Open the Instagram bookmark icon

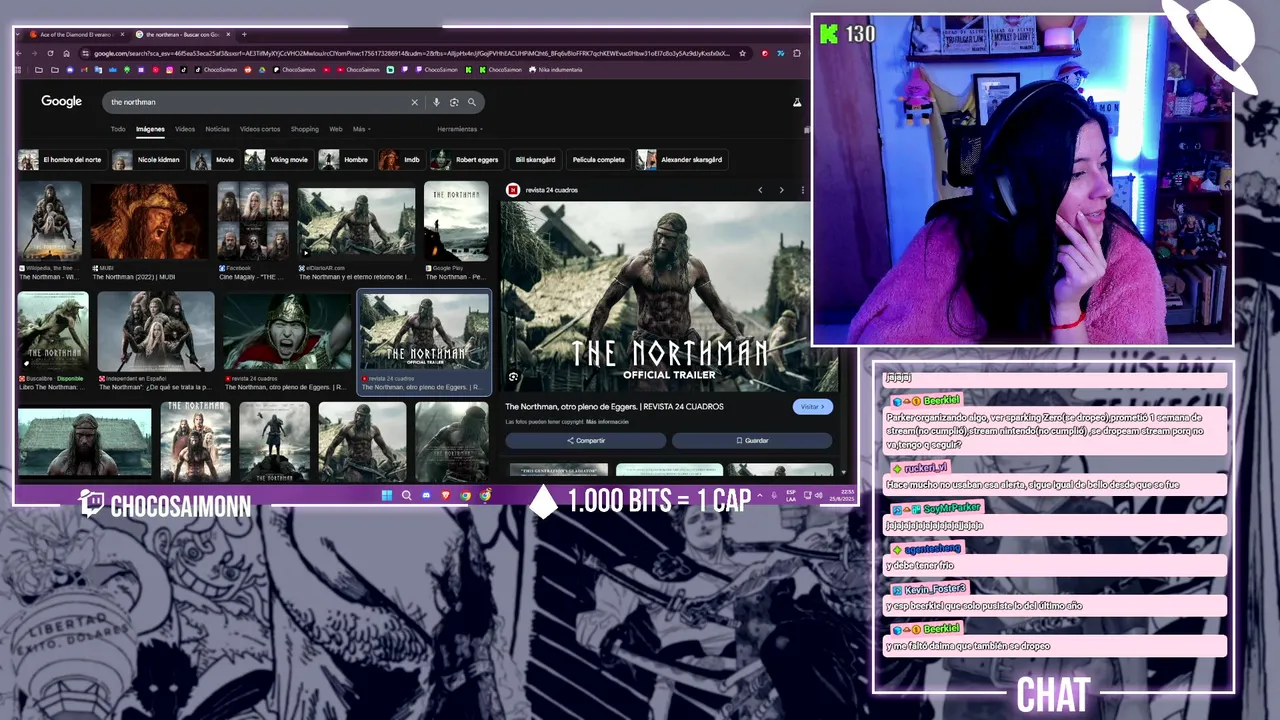[x=170, y=70]
